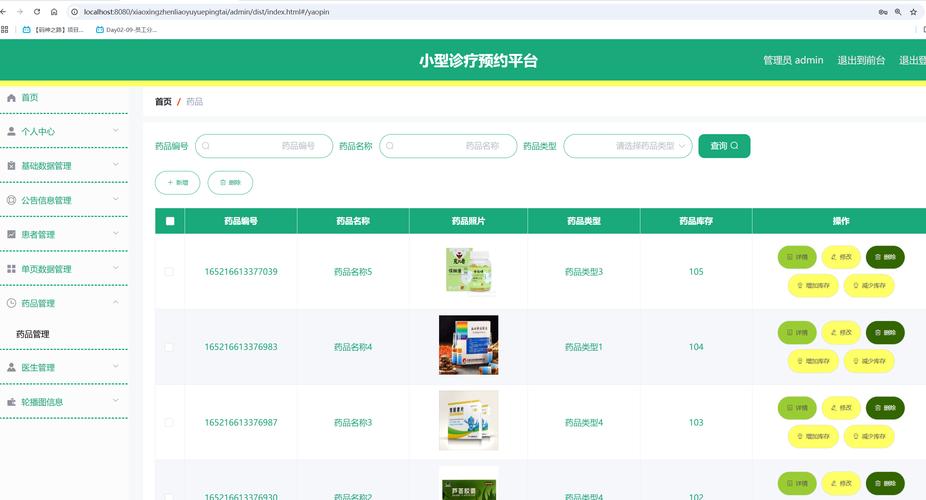The image size is (926, 500).
Task: Click 减少库存 for 药品名称3
Action: (x=869, y=436)
